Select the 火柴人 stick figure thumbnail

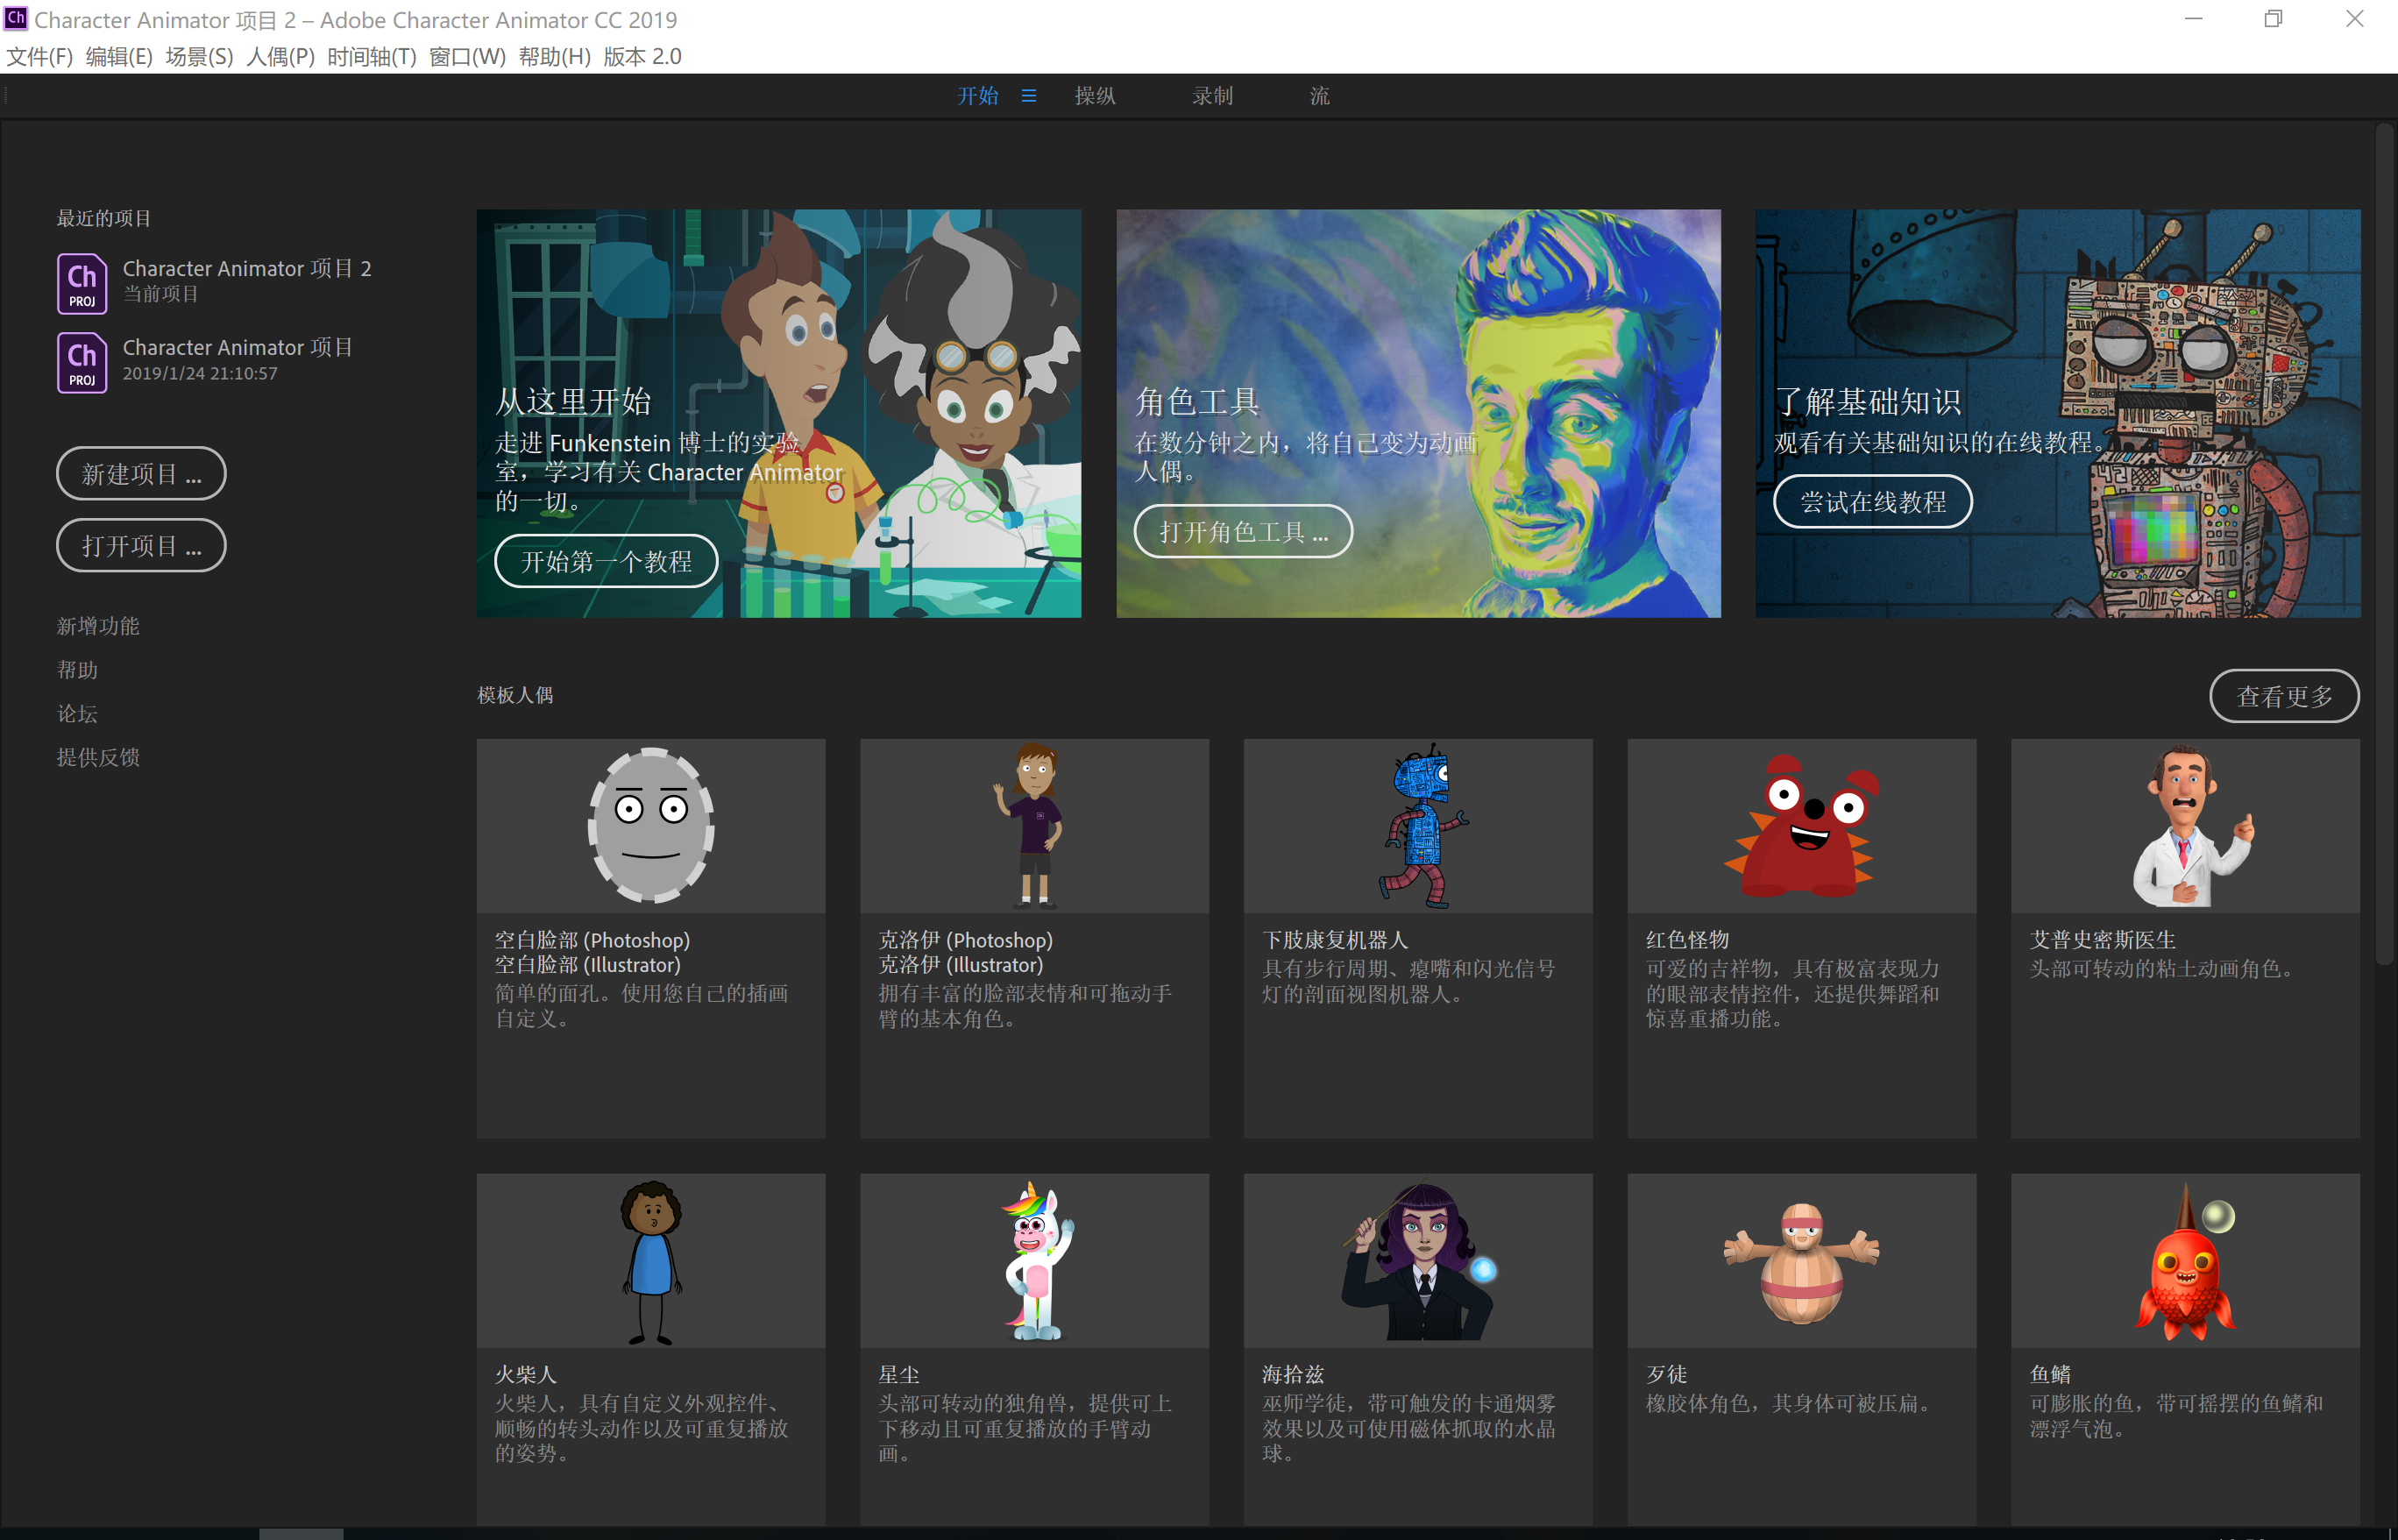pos(651,1261)
